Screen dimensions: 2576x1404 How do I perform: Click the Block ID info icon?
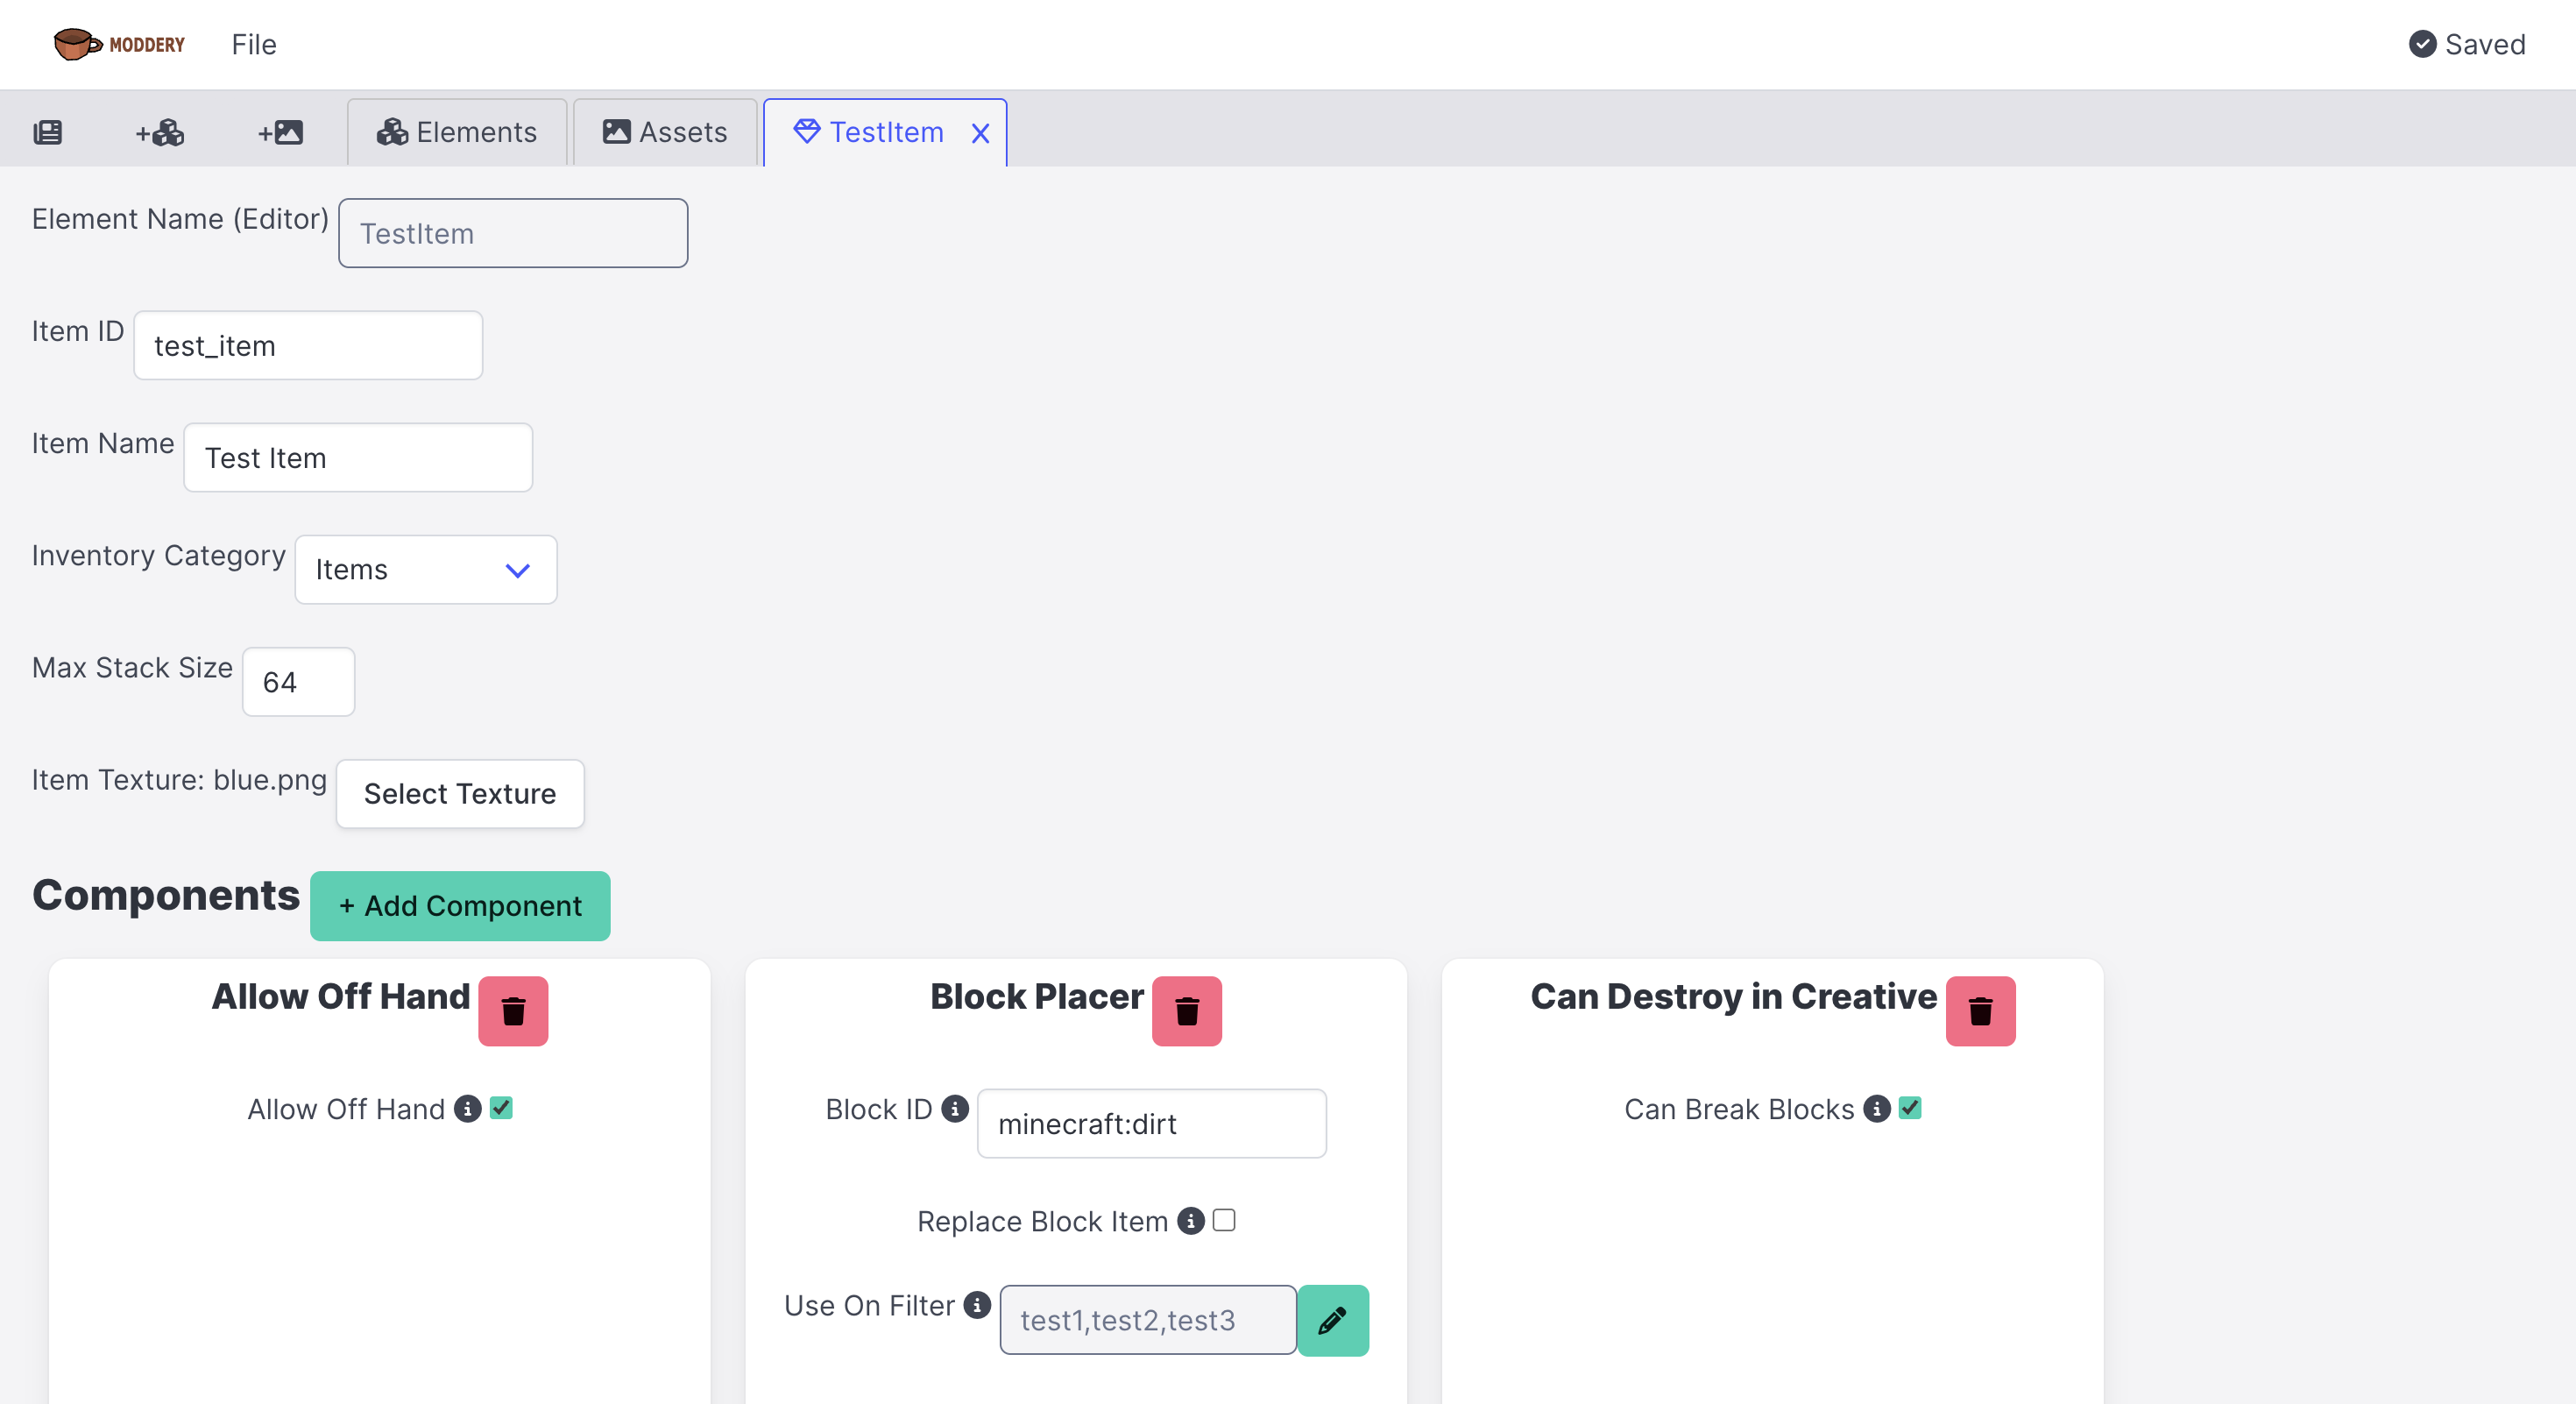tap(954, 1108)
